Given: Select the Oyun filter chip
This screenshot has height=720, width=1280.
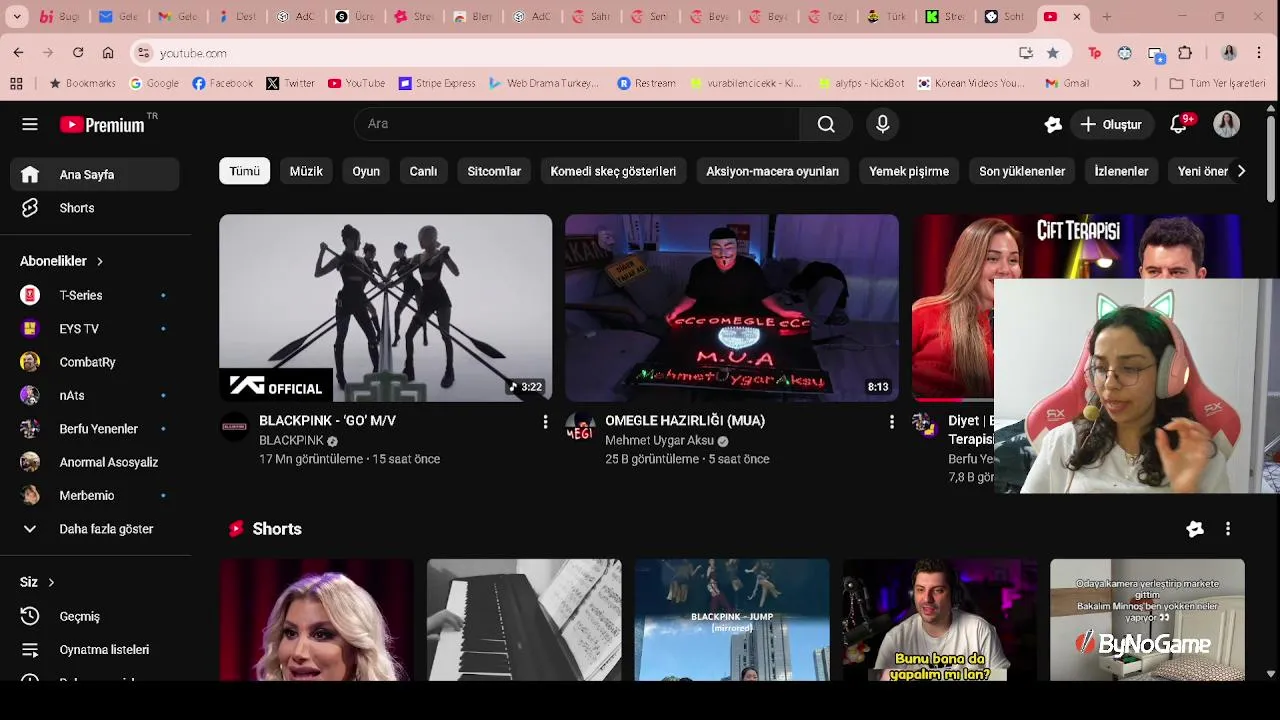Looking at the screenshot, I should 366,171.
